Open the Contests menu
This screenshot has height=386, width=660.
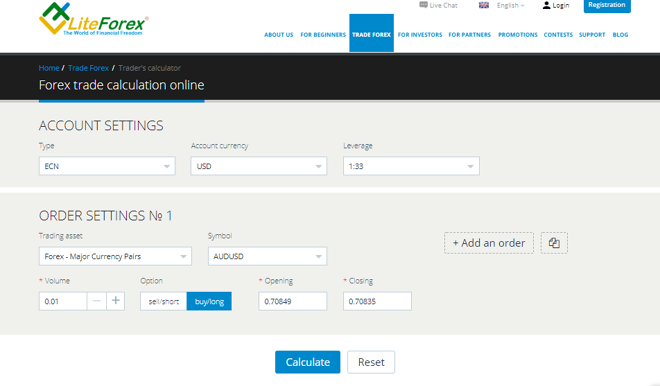558,35
